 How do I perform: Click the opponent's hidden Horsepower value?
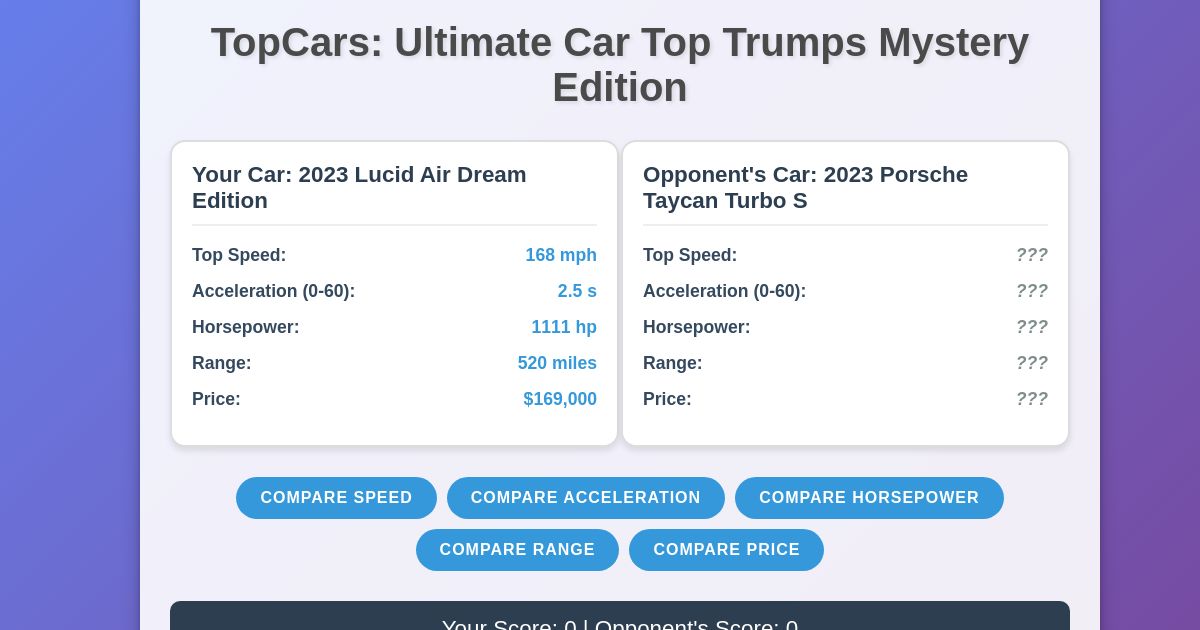(1032, 327)
